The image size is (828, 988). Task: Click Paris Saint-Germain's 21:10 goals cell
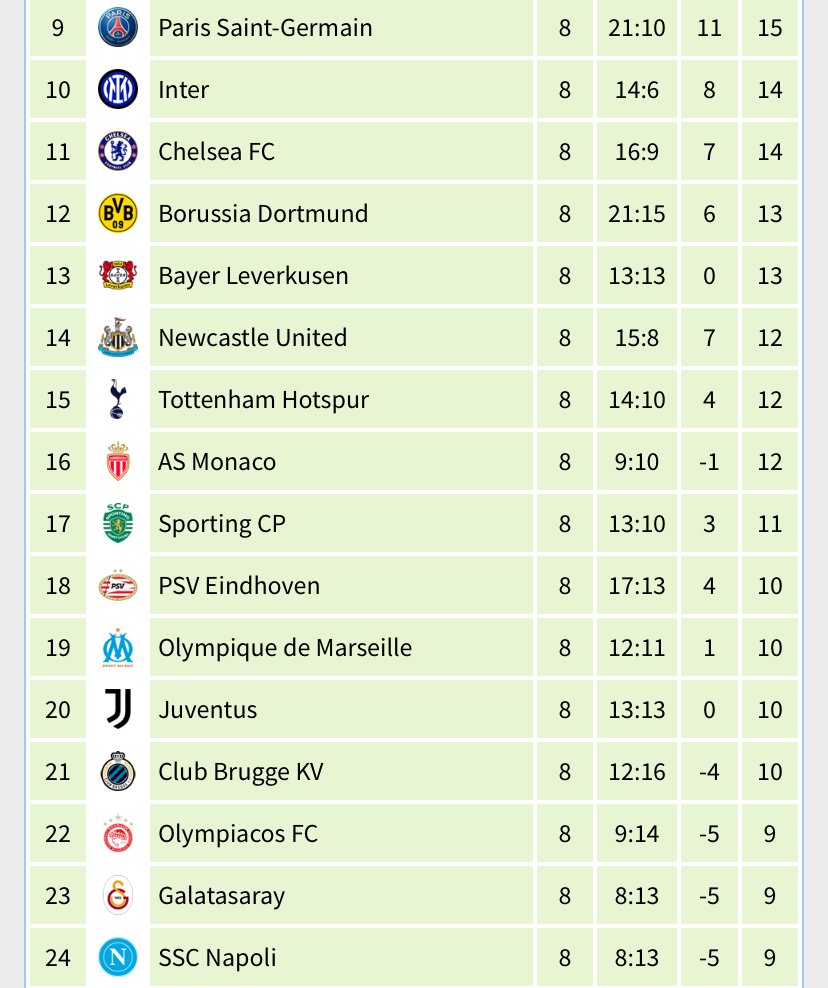[636, 27]
